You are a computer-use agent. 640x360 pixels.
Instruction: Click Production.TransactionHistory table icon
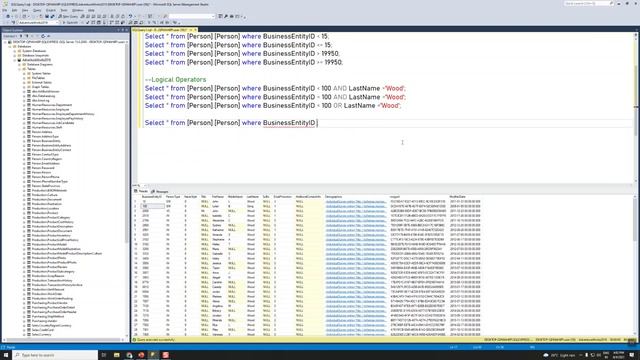29,280
